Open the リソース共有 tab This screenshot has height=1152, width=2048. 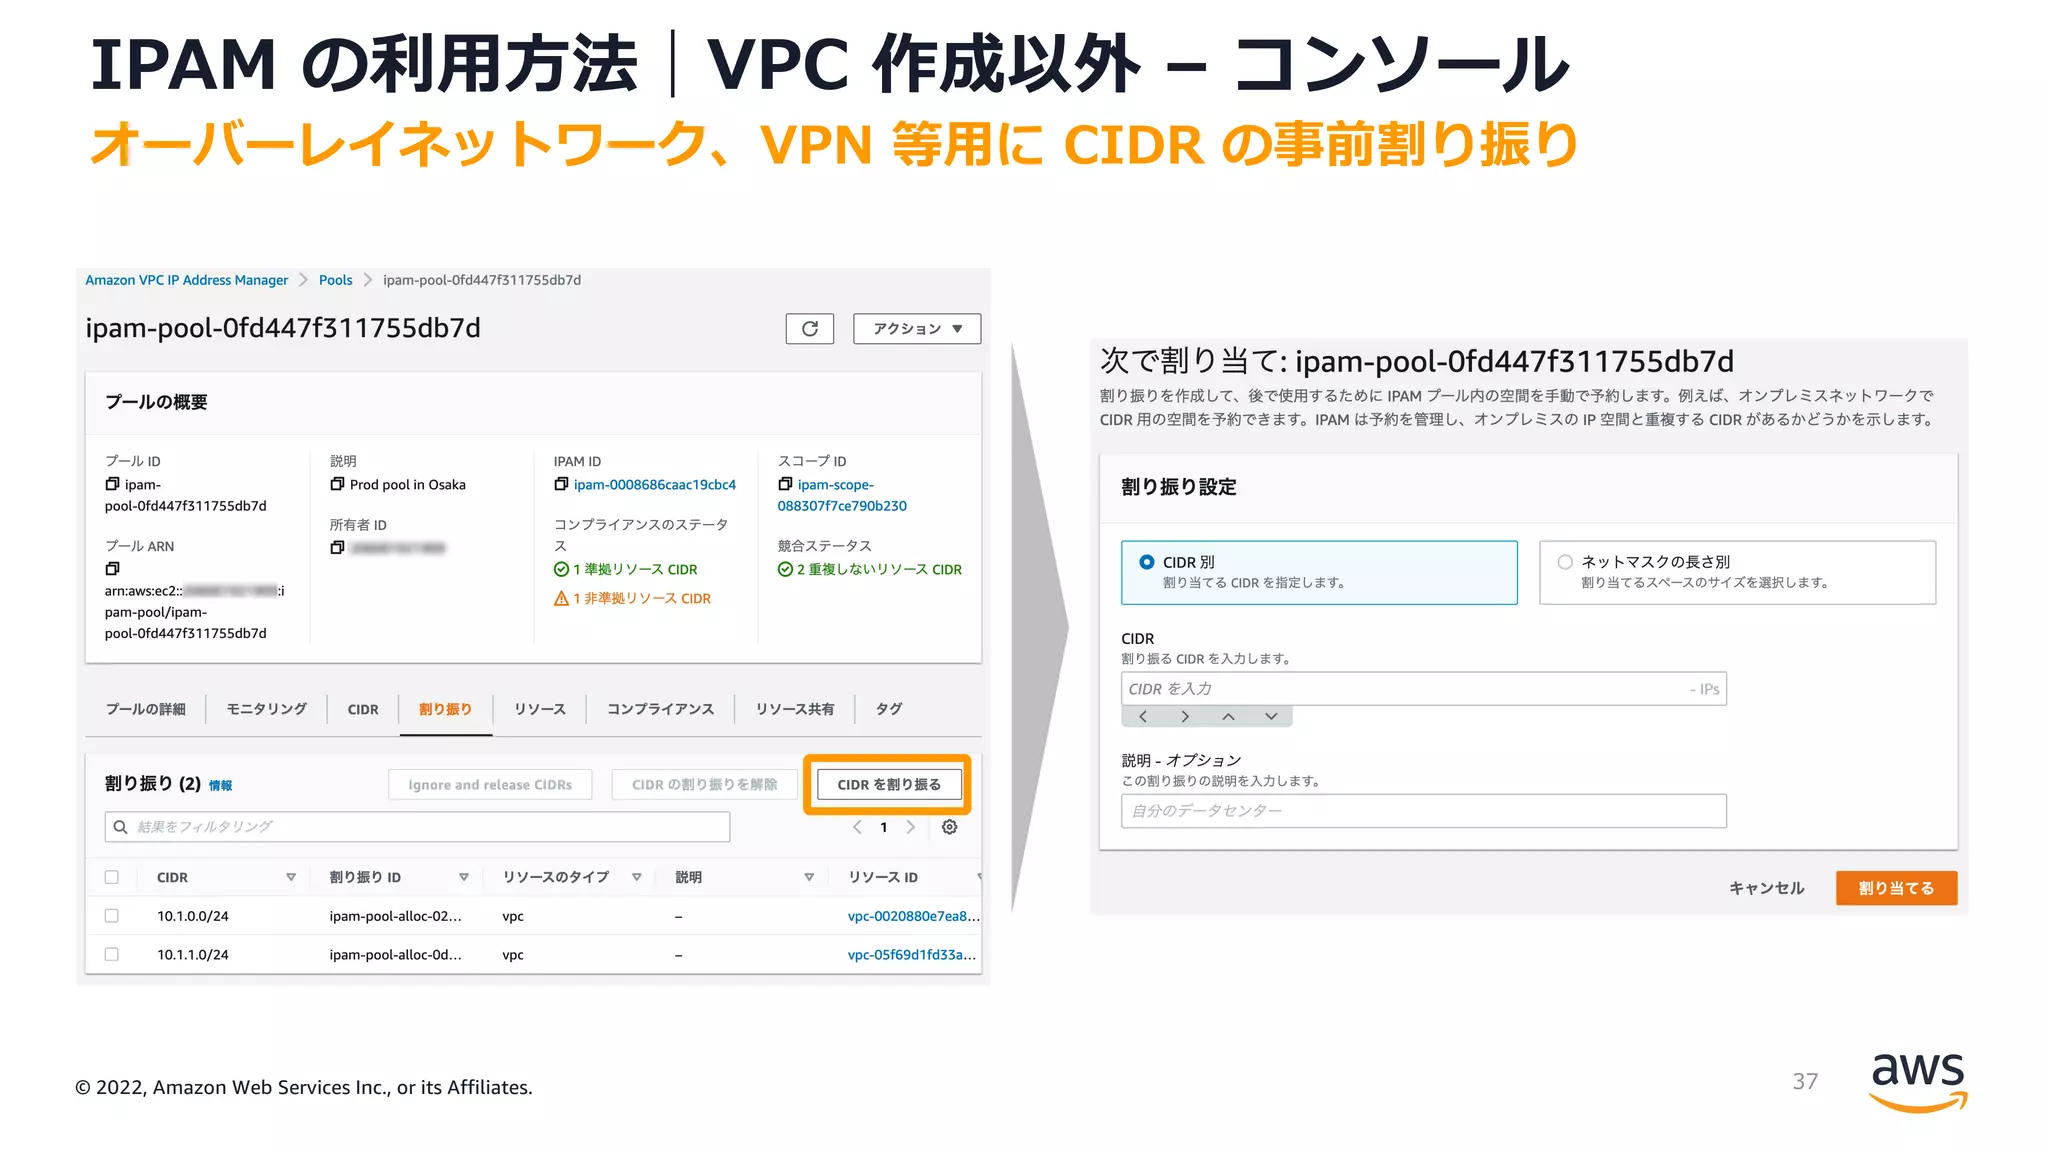point(795,709)
